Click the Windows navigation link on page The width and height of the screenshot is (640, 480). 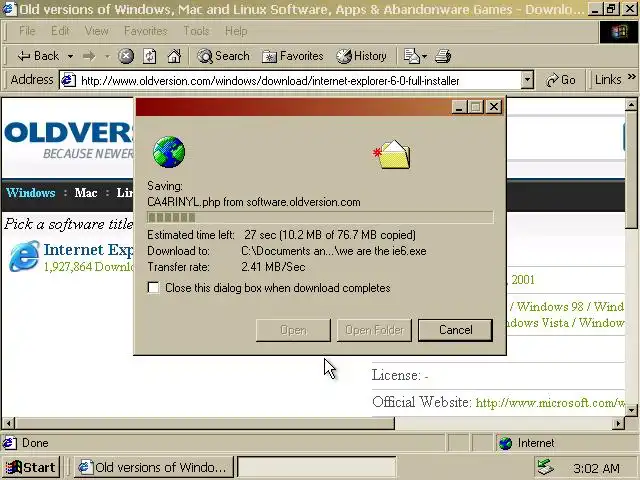pyautogui.click(x=31, y=193)
